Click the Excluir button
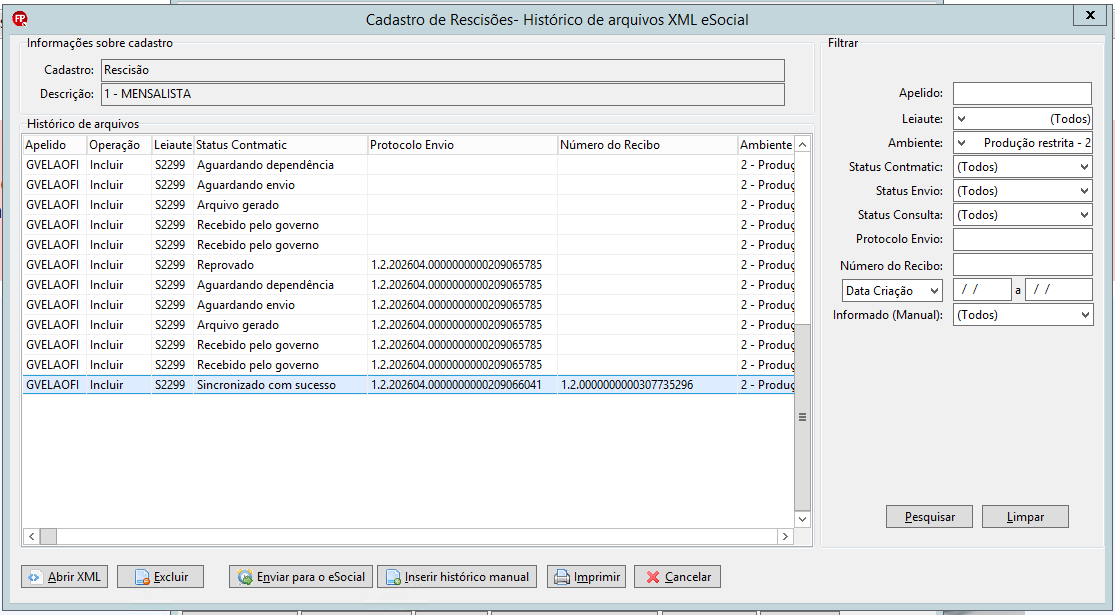1115x615 pixels. [x=161, y=577]
